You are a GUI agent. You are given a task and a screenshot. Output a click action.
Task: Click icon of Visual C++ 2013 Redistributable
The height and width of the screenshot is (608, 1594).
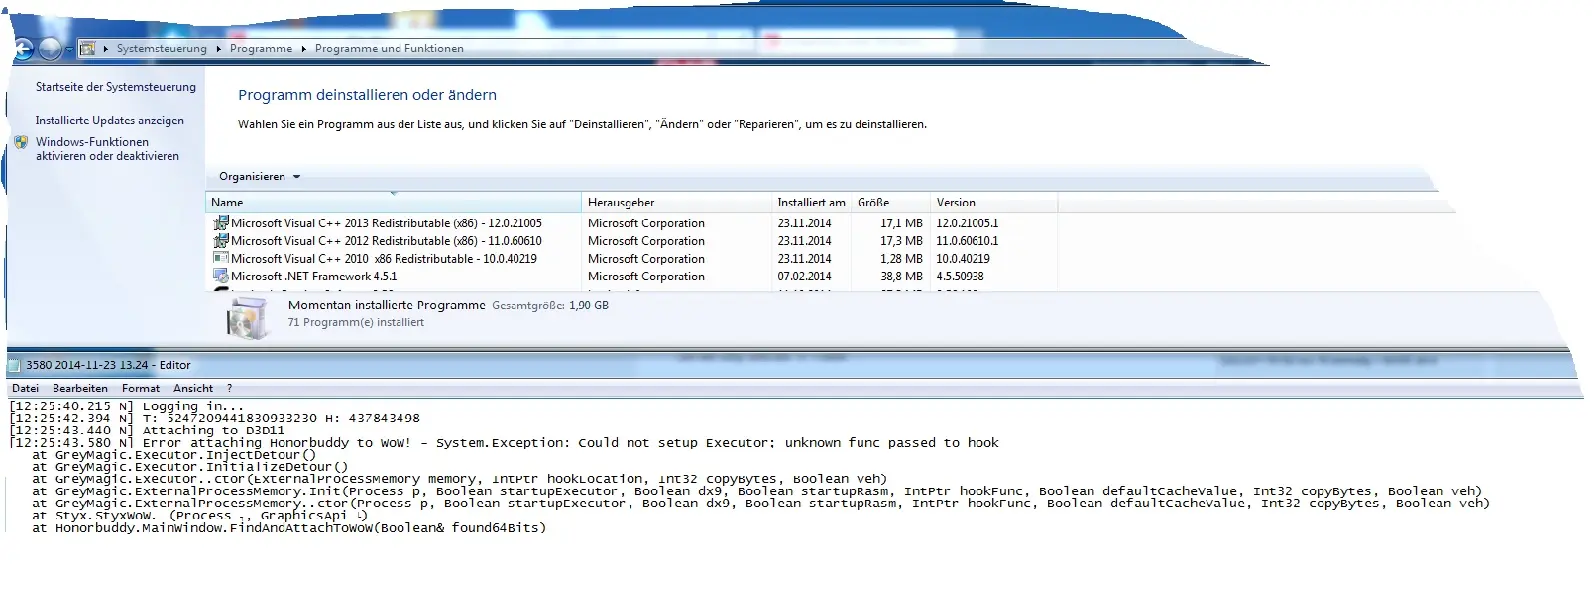pyautogui.click(x=221, y=223)
